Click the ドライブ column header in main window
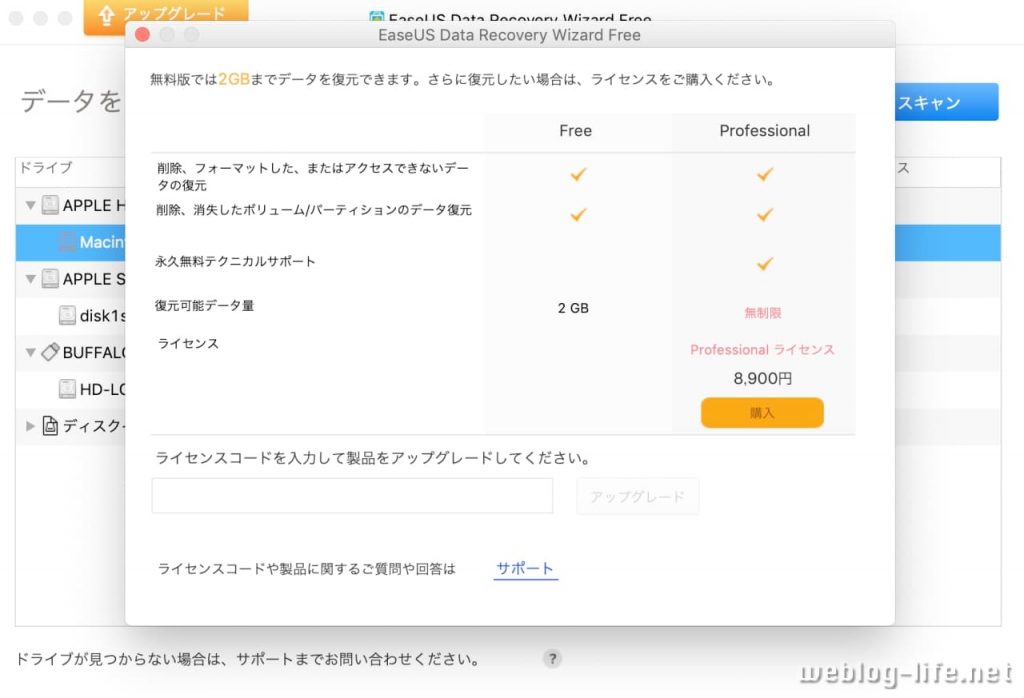This screenshot has height=698, width=1024. coord(46,168)
